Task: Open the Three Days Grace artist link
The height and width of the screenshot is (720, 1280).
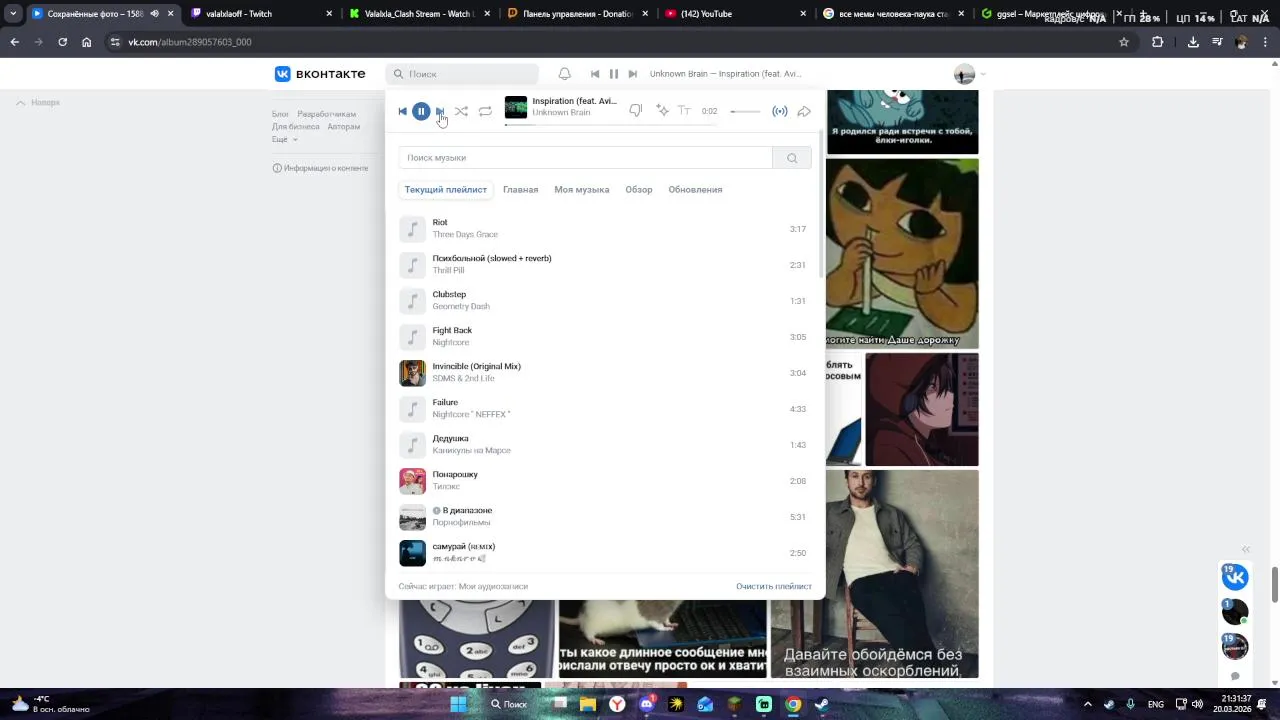Action: click(x=465, y=235)
